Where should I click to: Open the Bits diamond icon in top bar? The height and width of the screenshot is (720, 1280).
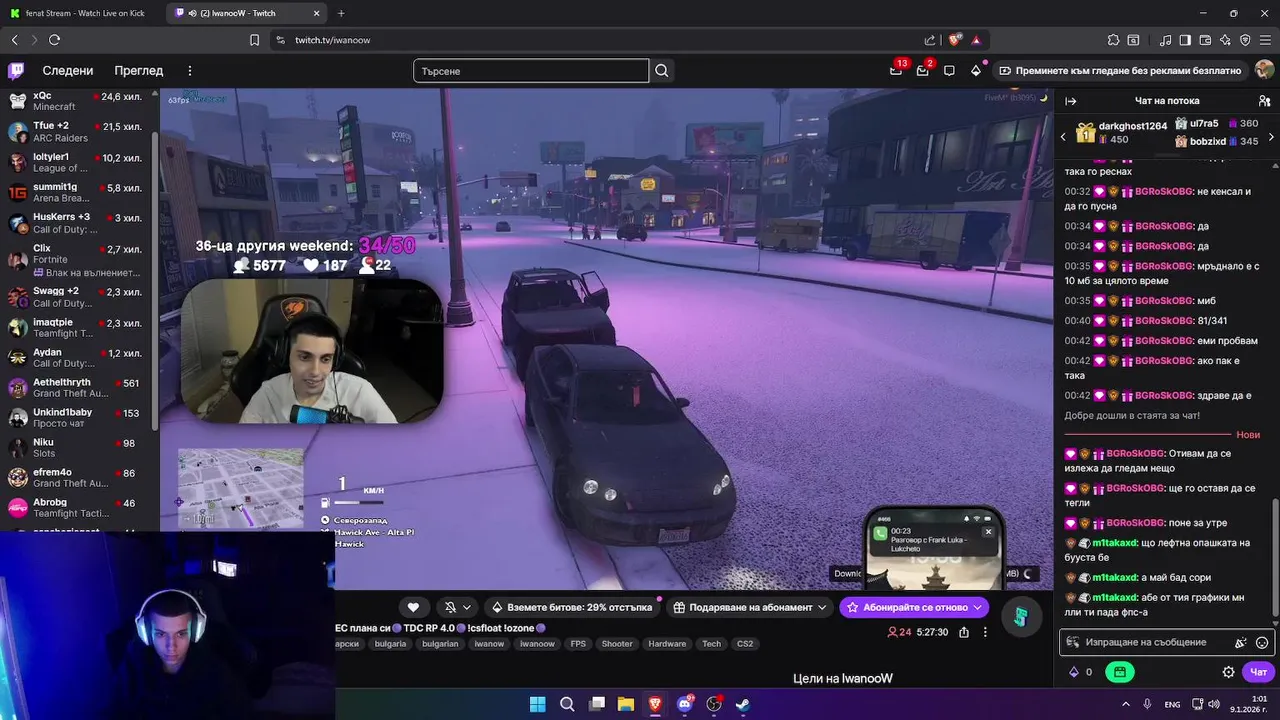pos(976,71)
